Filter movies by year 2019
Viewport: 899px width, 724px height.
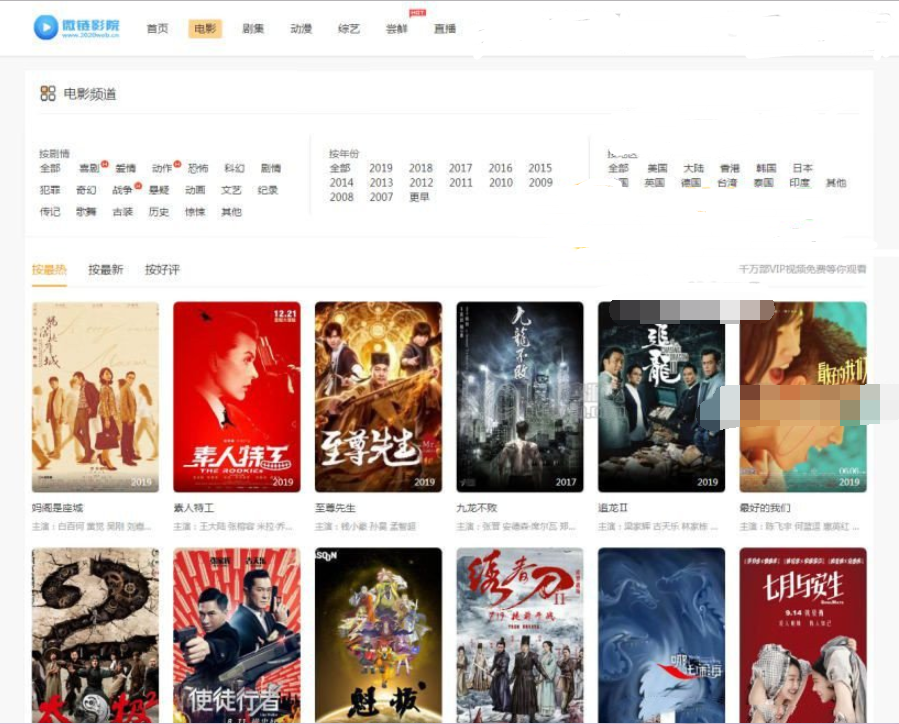(x=381, y=168)
